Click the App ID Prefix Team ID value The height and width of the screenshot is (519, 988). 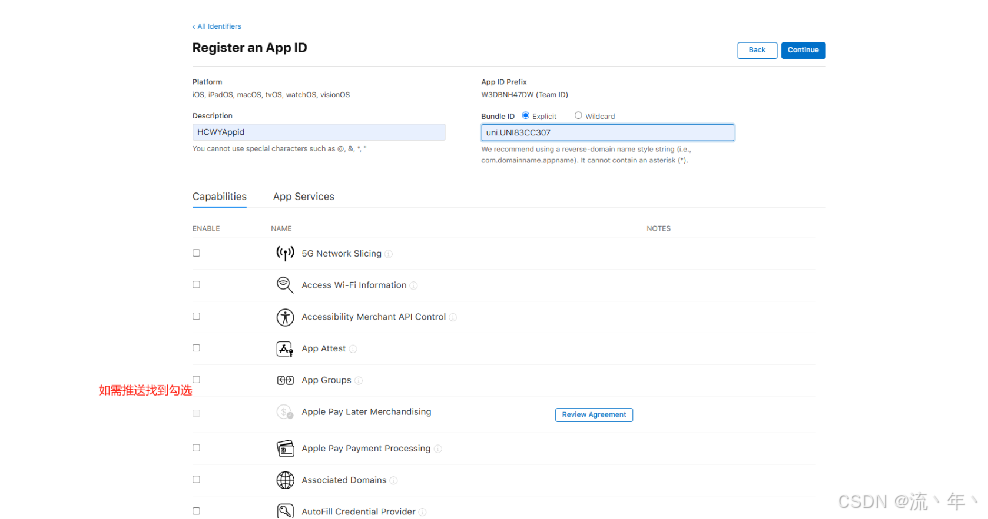point(525,94)
